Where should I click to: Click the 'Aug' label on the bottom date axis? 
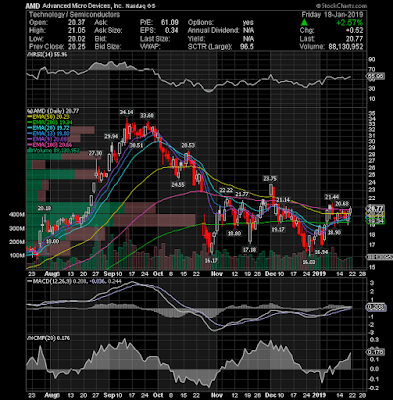(x=50, y=395)
